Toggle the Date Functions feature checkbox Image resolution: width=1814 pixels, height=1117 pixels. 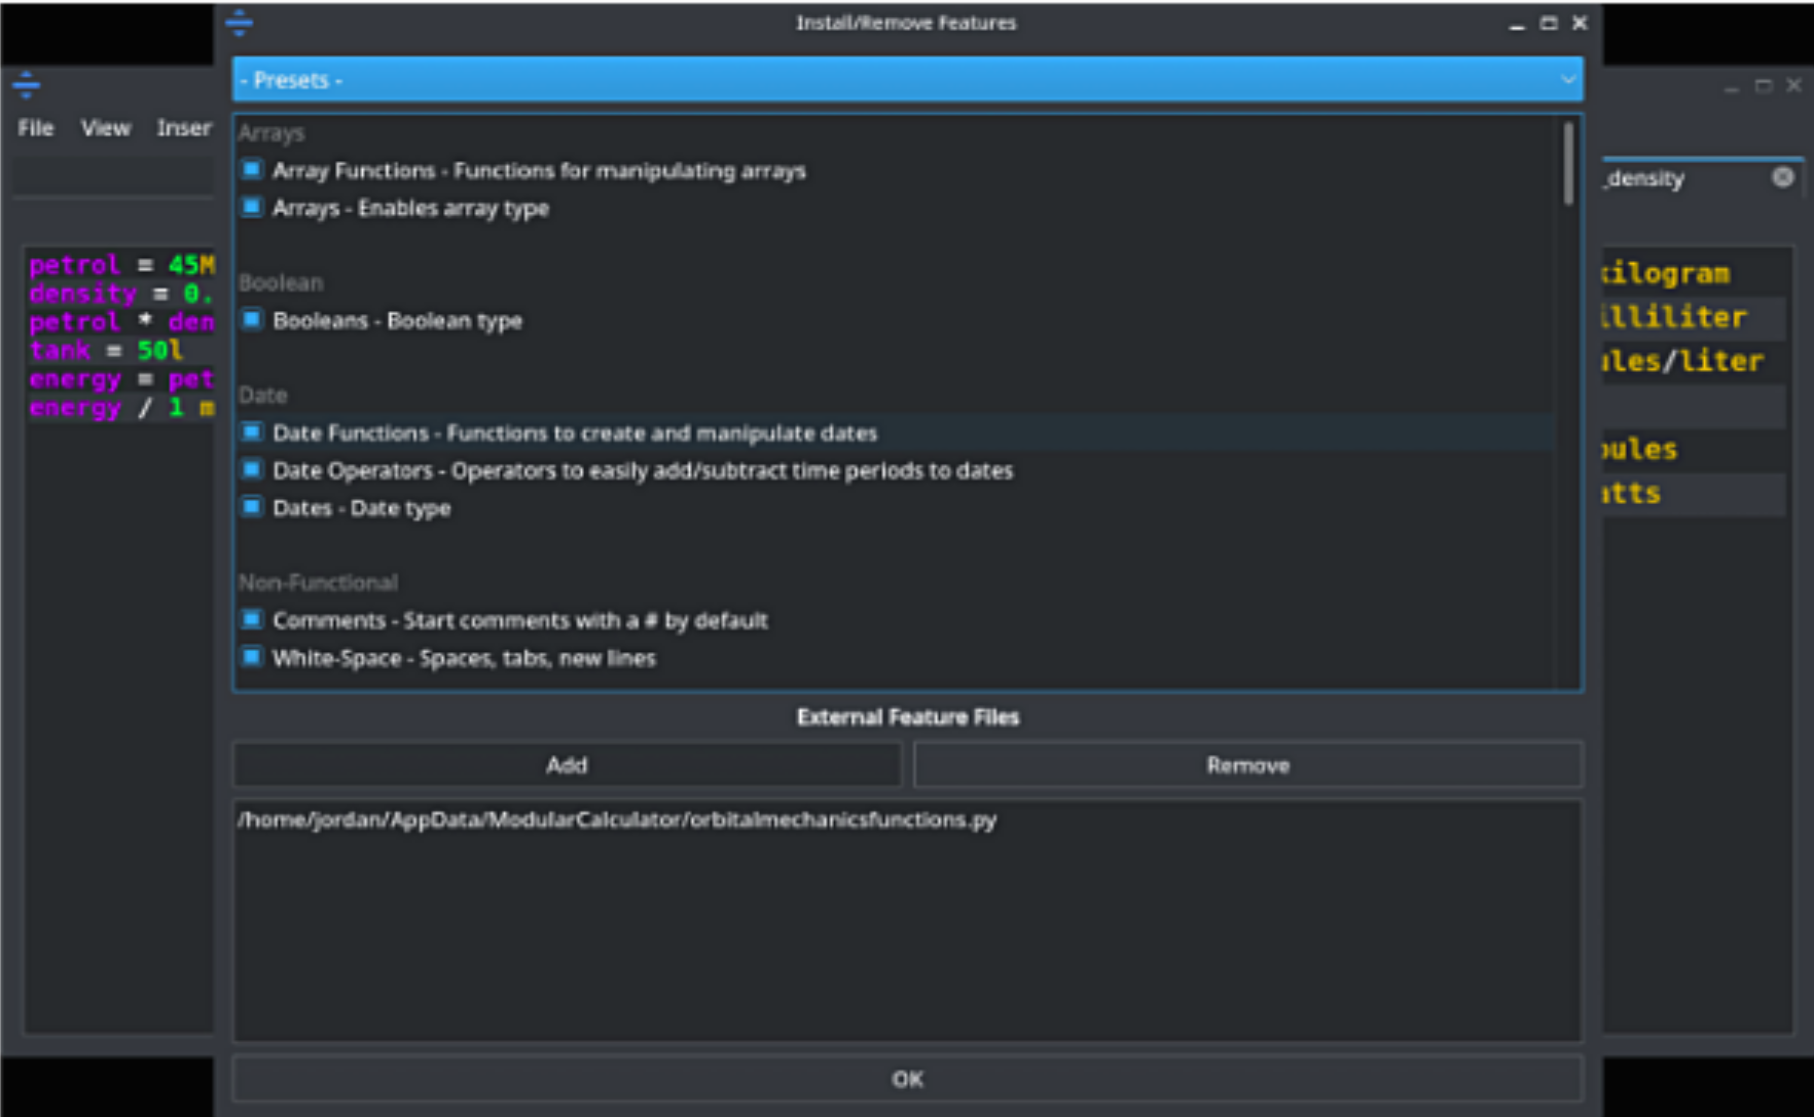pyautogui.click(x=252, y=432)
